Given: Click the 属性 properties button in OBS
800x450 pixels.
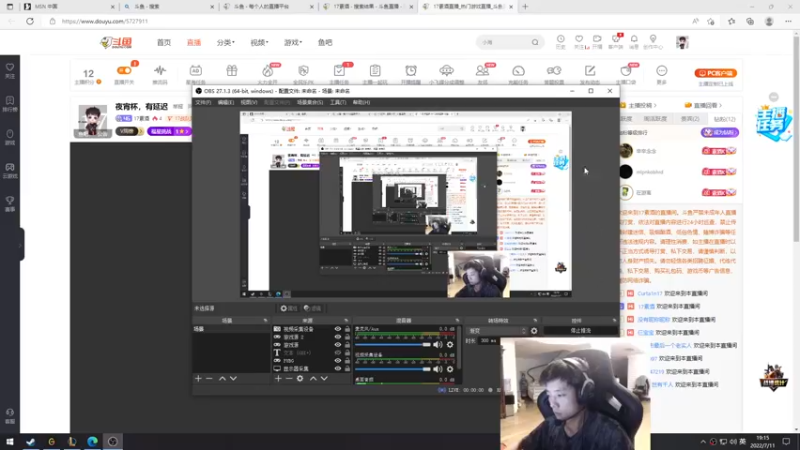Looking at the screenshot, I should coord(289,308).
